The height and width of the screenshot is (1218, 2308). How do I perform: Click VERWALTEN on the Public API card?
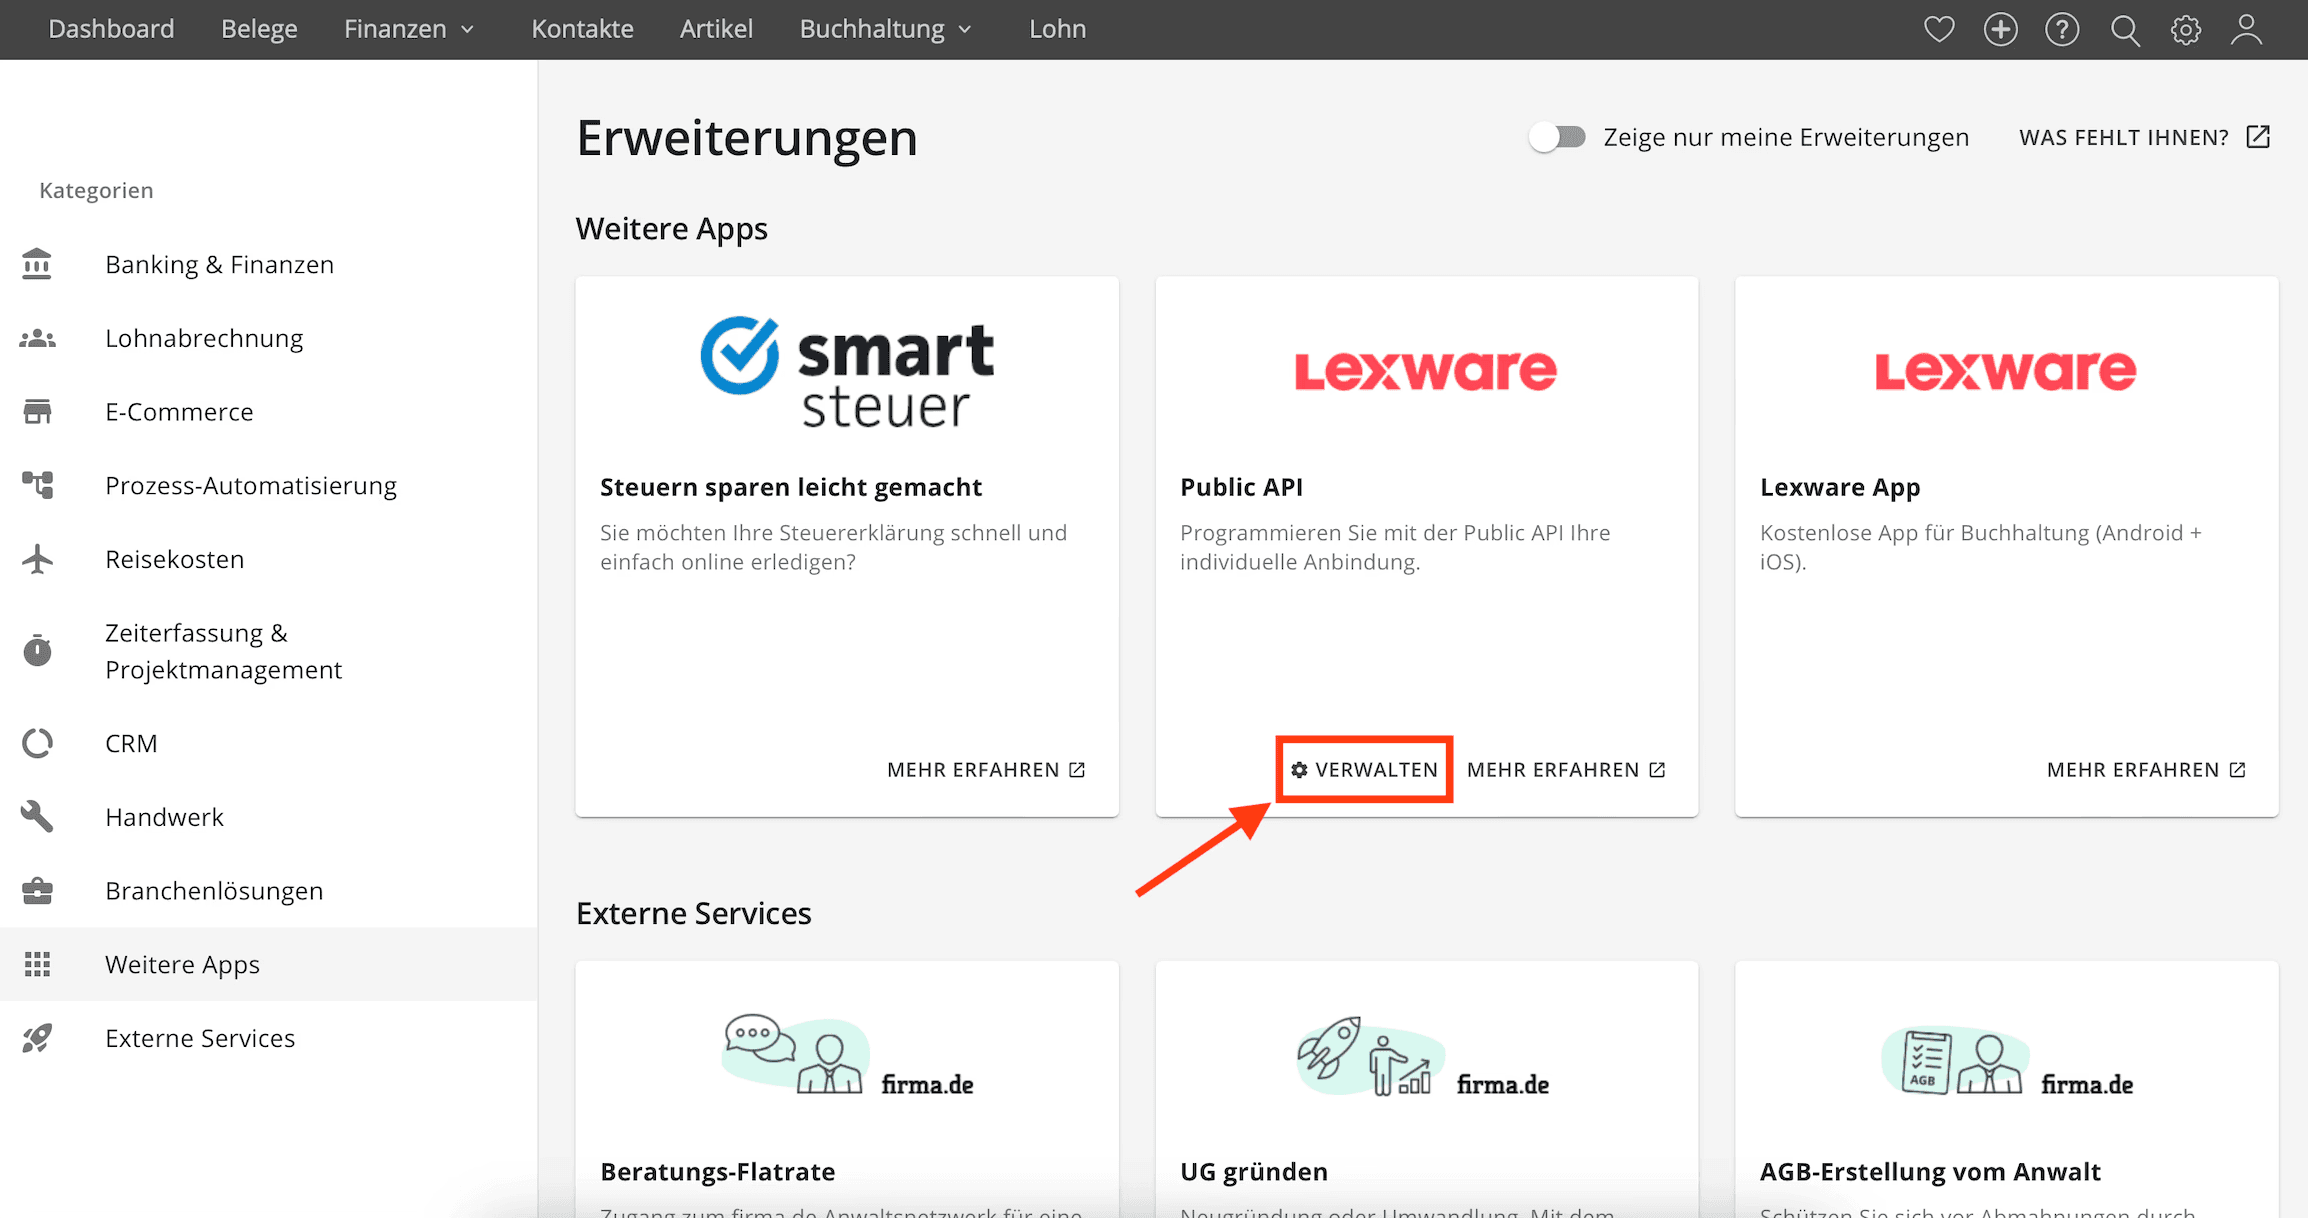(1364, 769)
